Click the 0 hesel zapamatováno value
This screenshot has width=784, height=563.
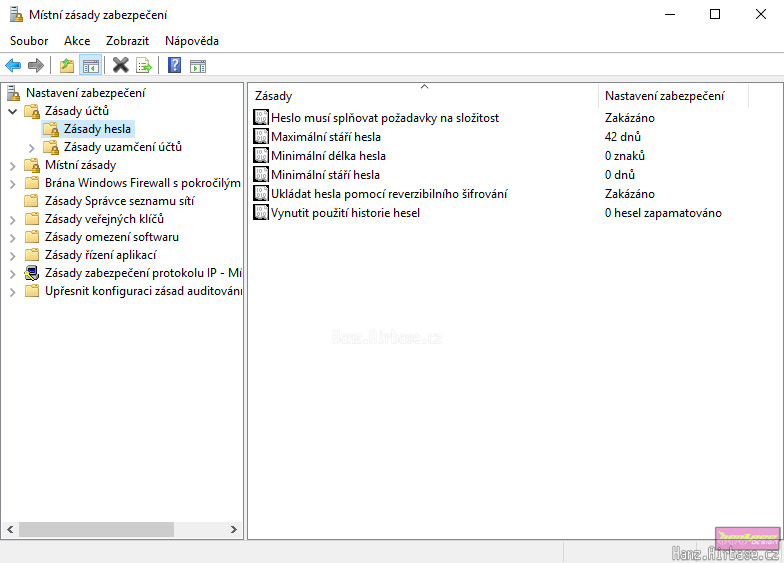tap(663, 213)
